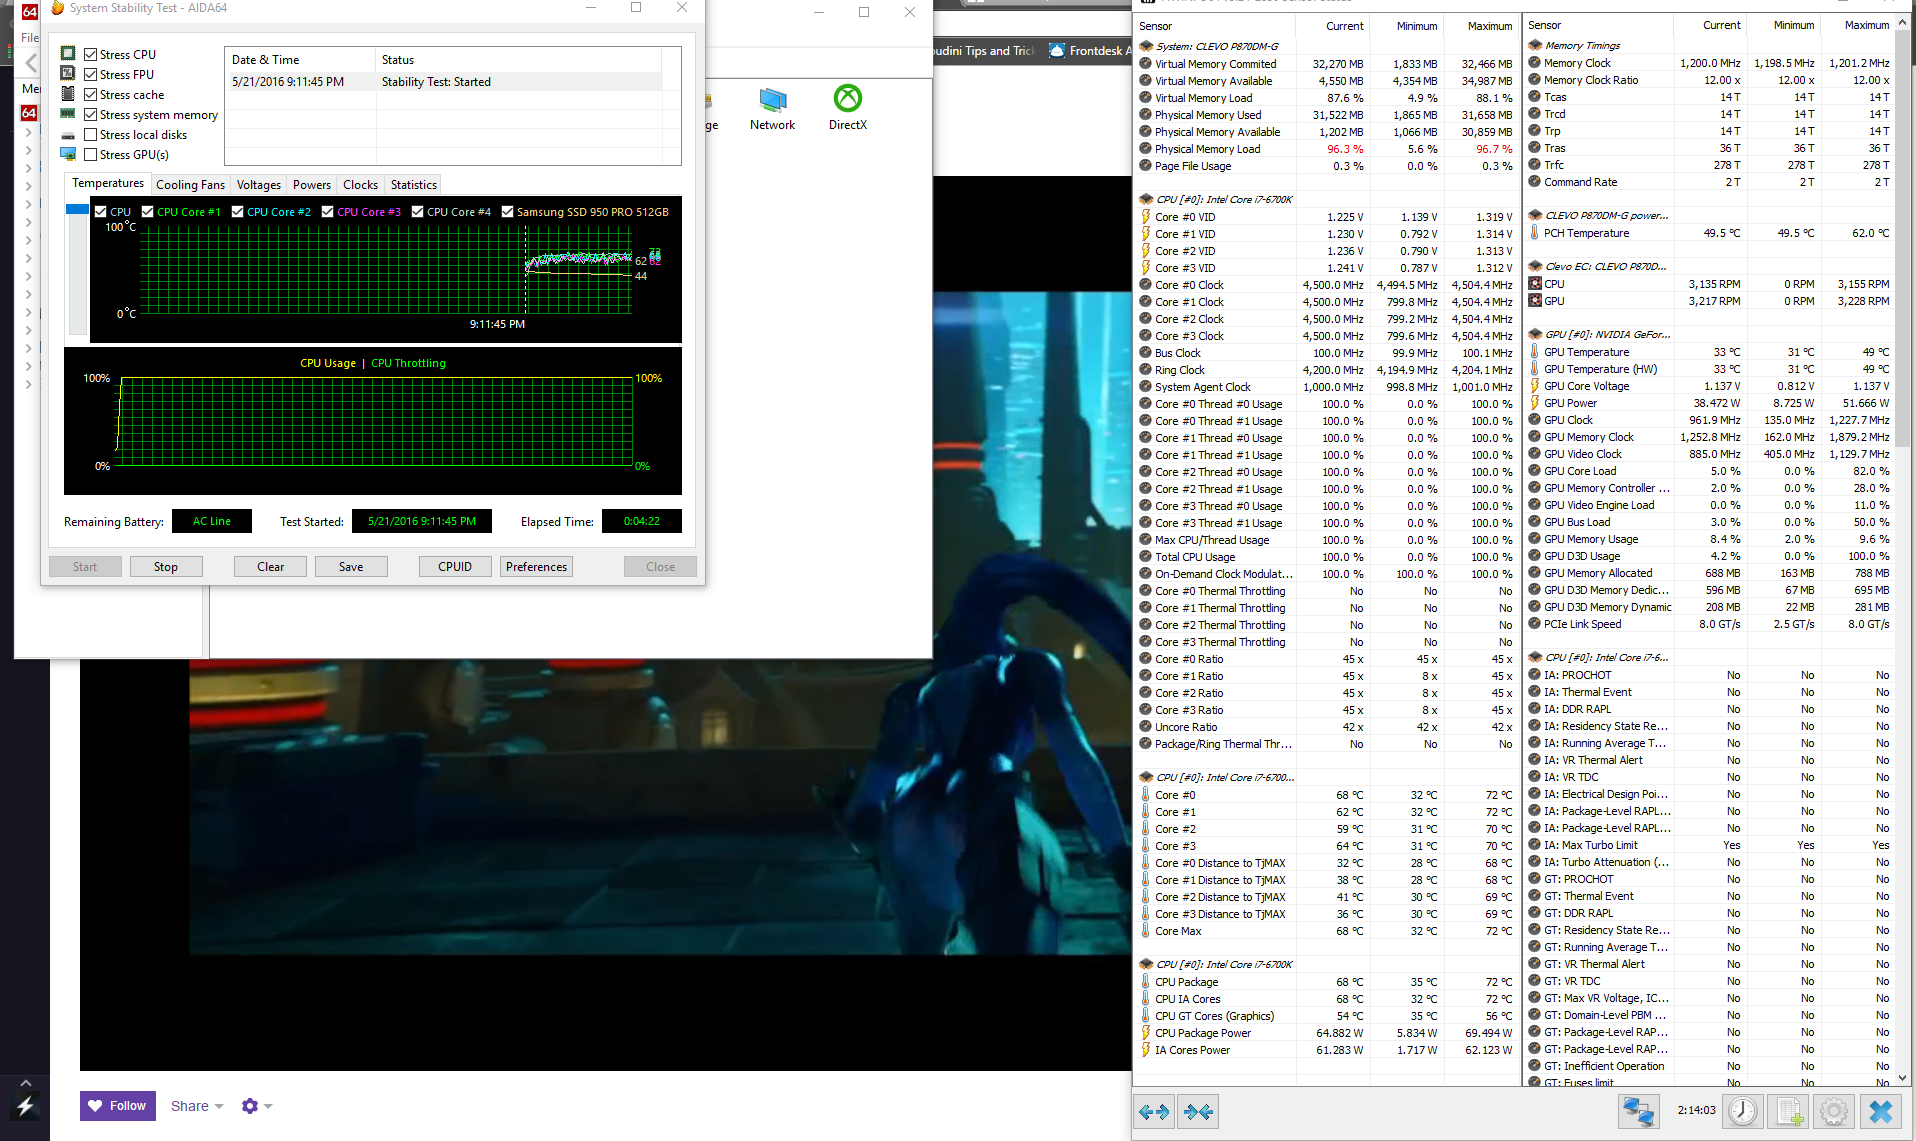The image size is (1916, 1141).
Task: Enable Stress CPU checkbox
Action: 91,55
